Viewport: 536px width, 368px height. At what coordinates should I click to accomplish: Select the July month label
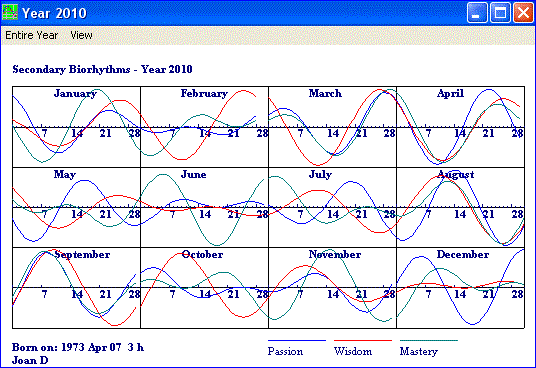click(x=320, y=174)
